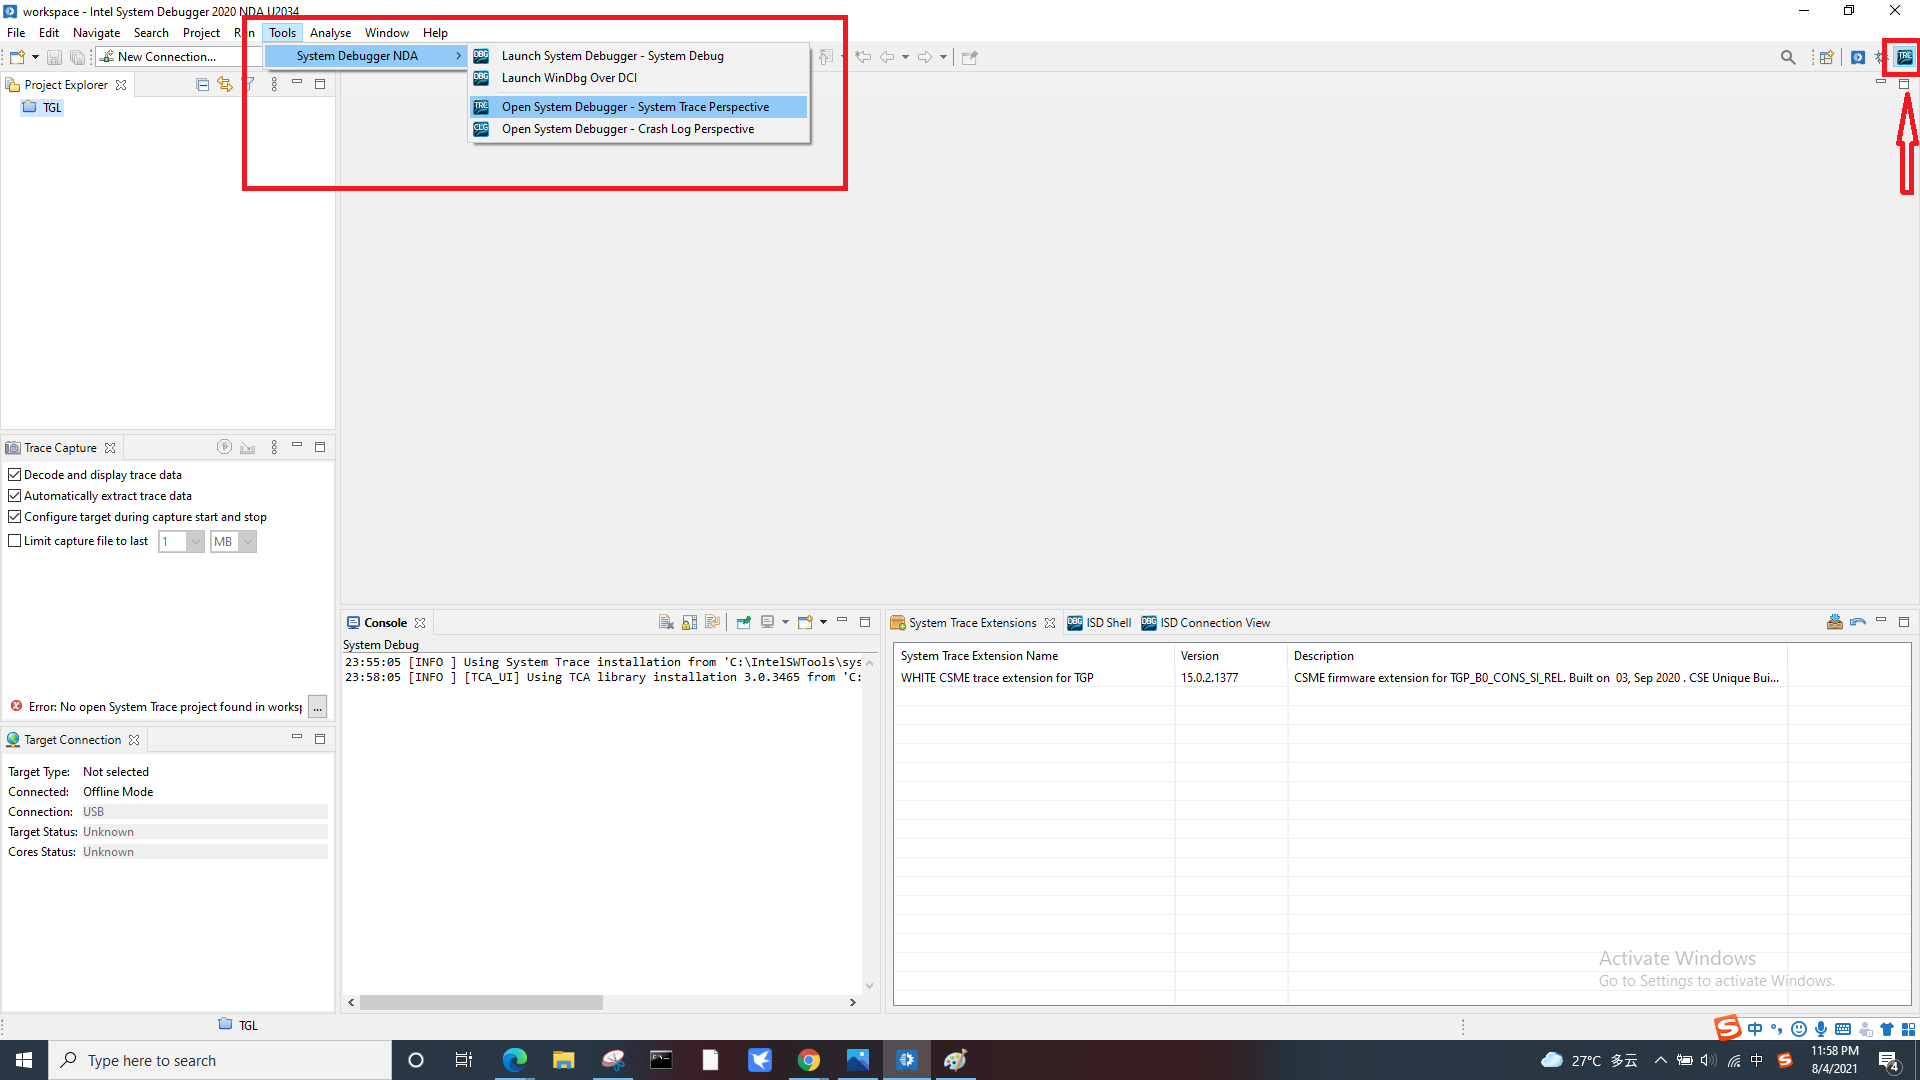The height and width of the screenshot is (1080, 1920).
Task: Switch to the ISD Shell tab
Action: point(1099,623)
